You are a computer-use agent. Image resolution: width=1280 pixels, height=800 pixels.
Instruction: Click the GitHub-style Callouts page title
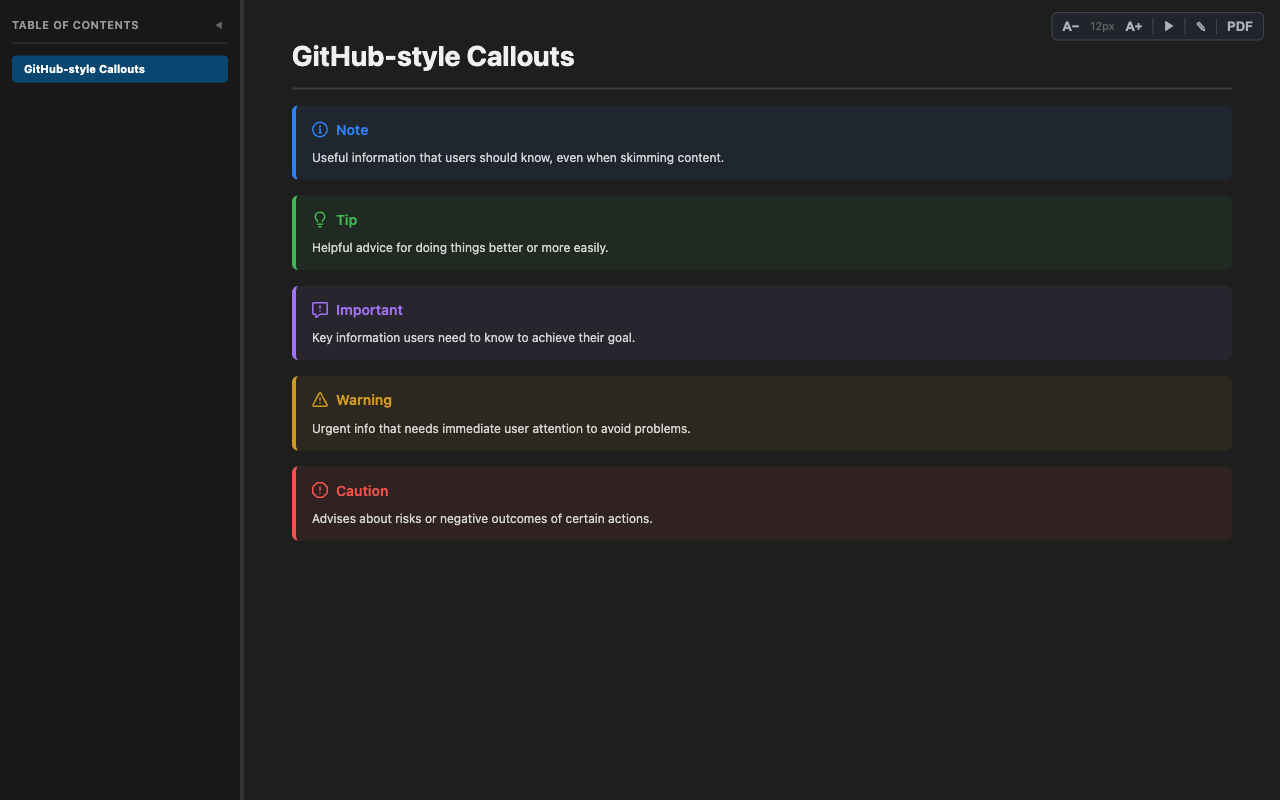[x=433, y=57]
